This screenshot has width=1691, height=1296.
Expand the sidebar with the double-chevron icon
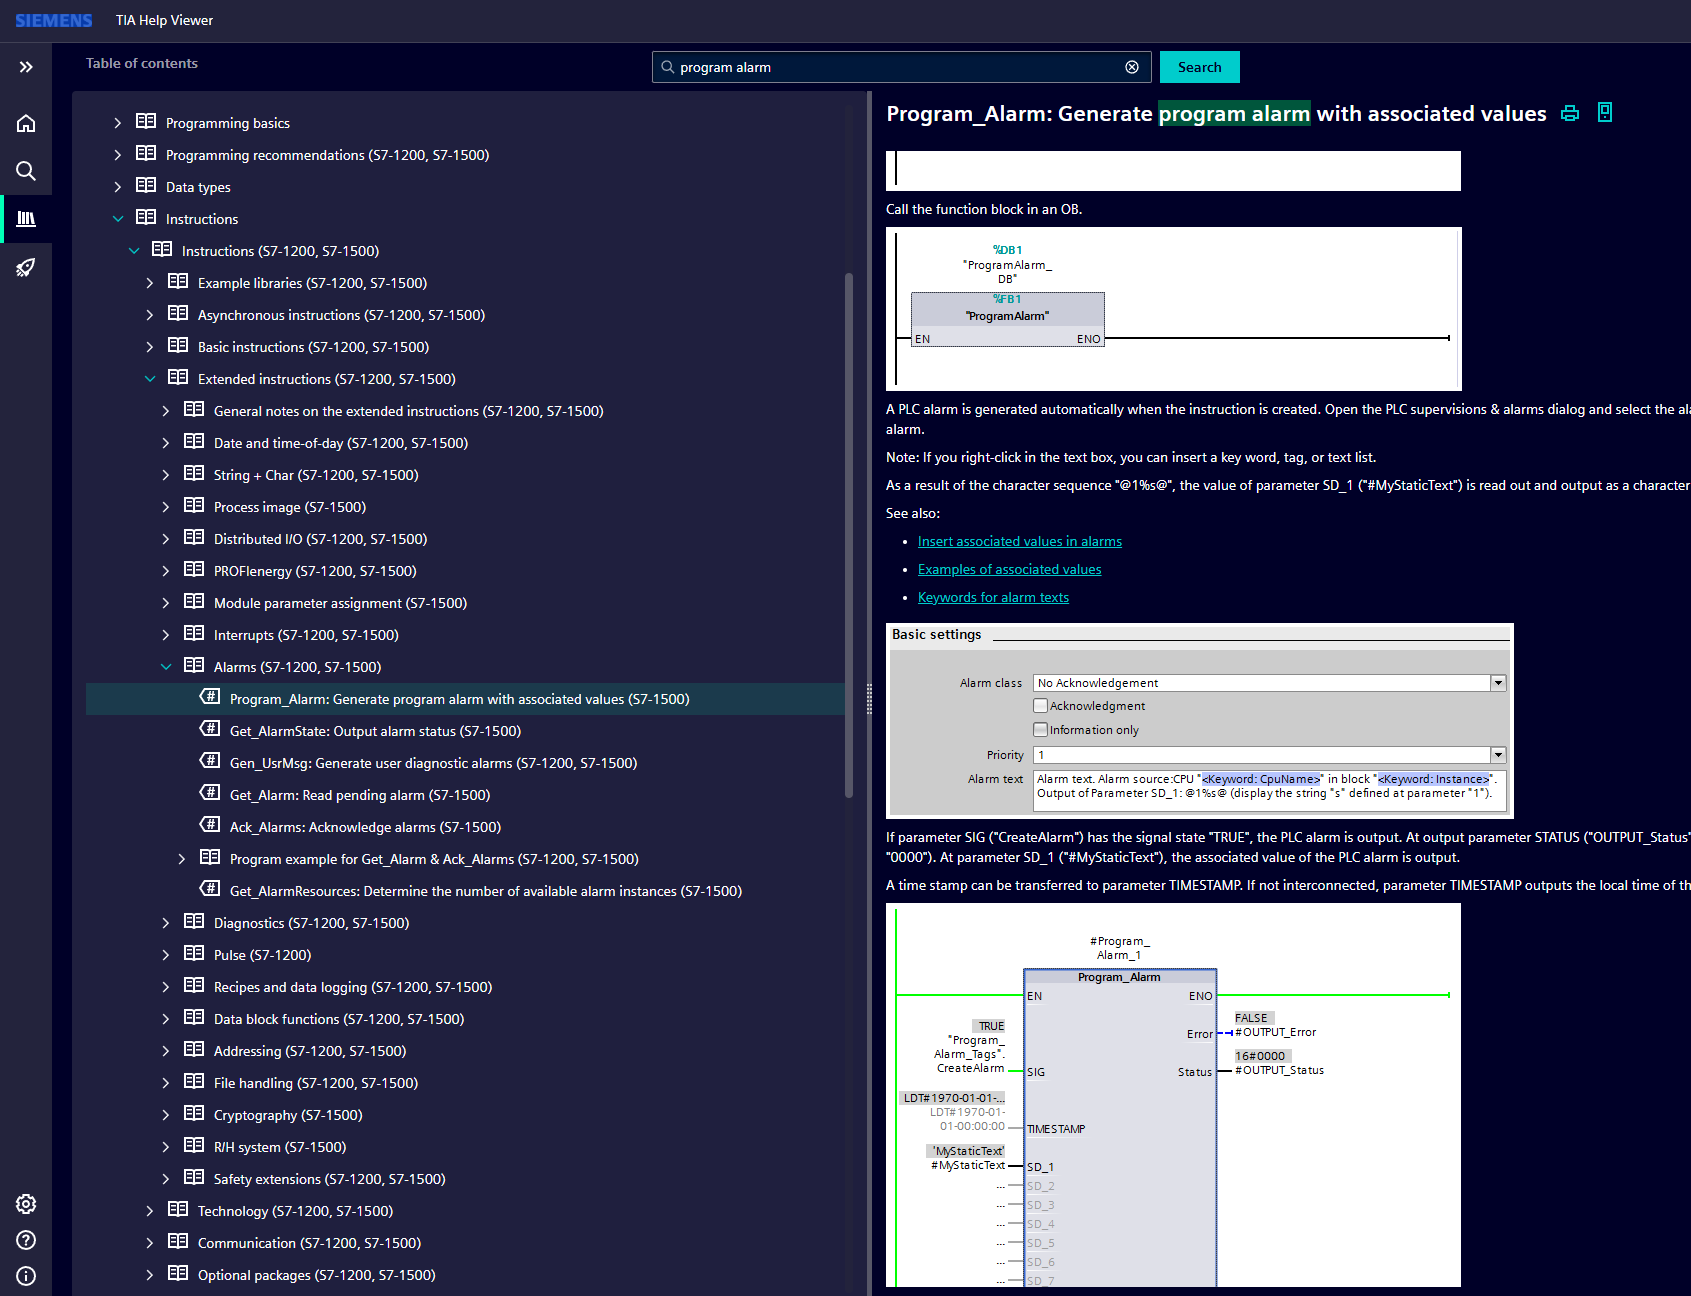[x=26, y=67]
